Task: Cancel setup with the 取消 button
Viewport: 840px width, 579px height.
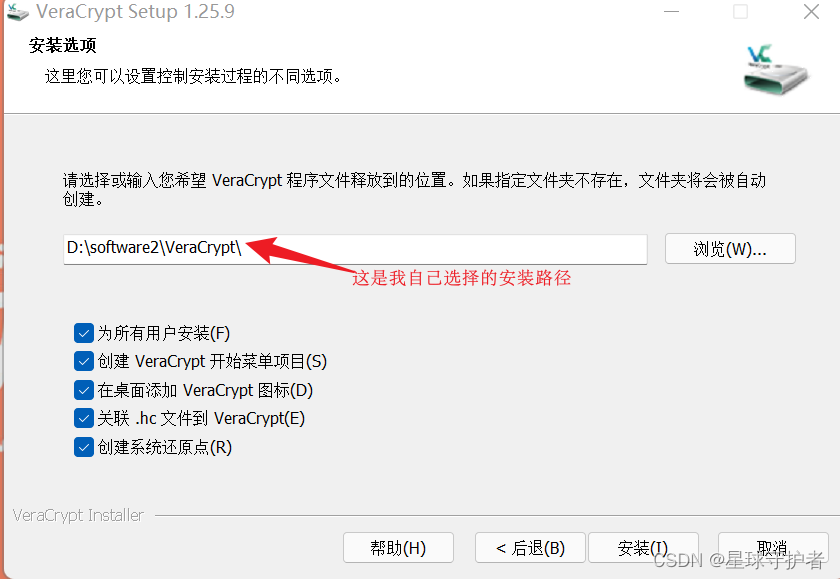Action: coord(773,547)
